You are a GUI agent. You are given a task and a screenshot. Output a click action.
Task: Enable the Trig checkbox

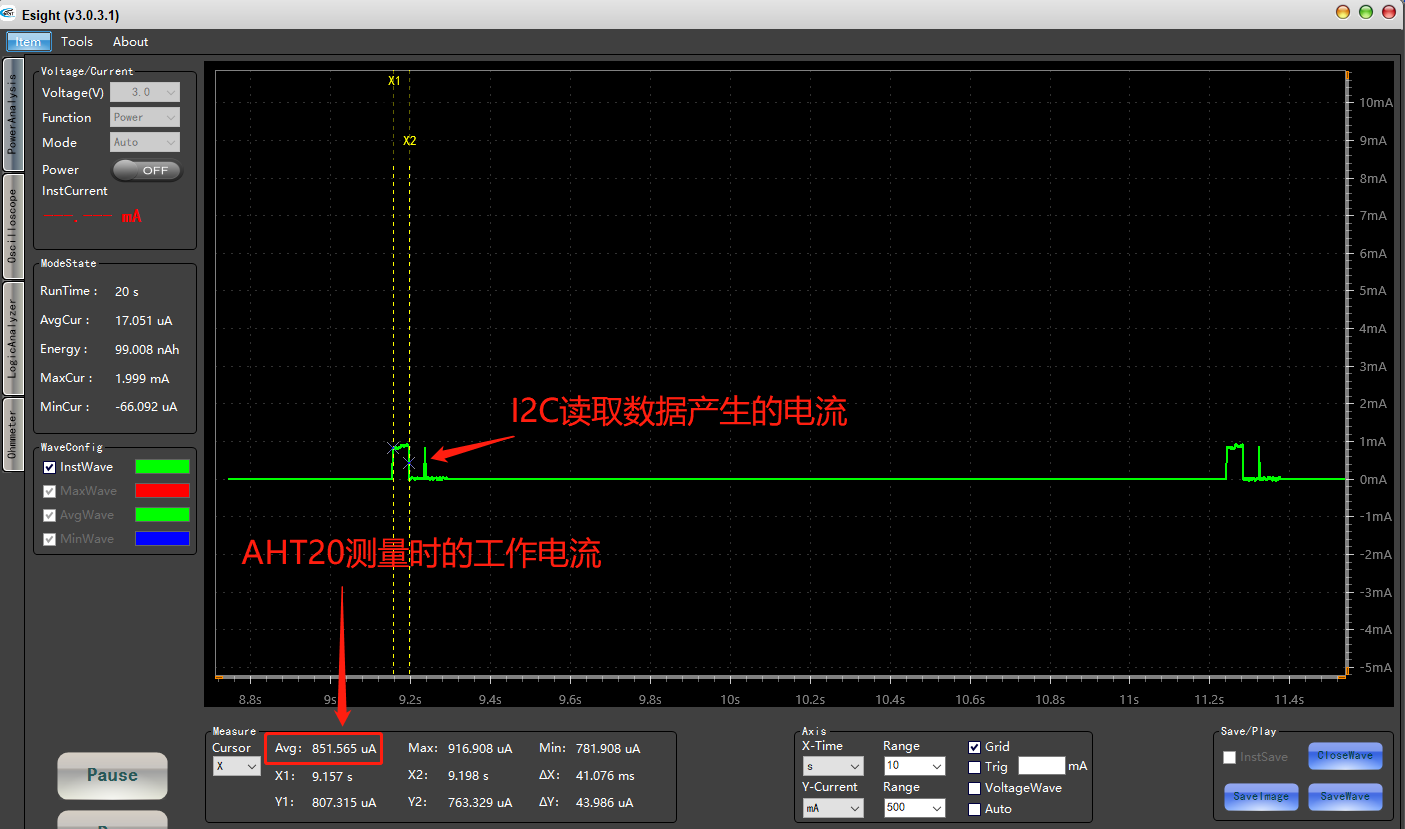[x=975, y=767]
